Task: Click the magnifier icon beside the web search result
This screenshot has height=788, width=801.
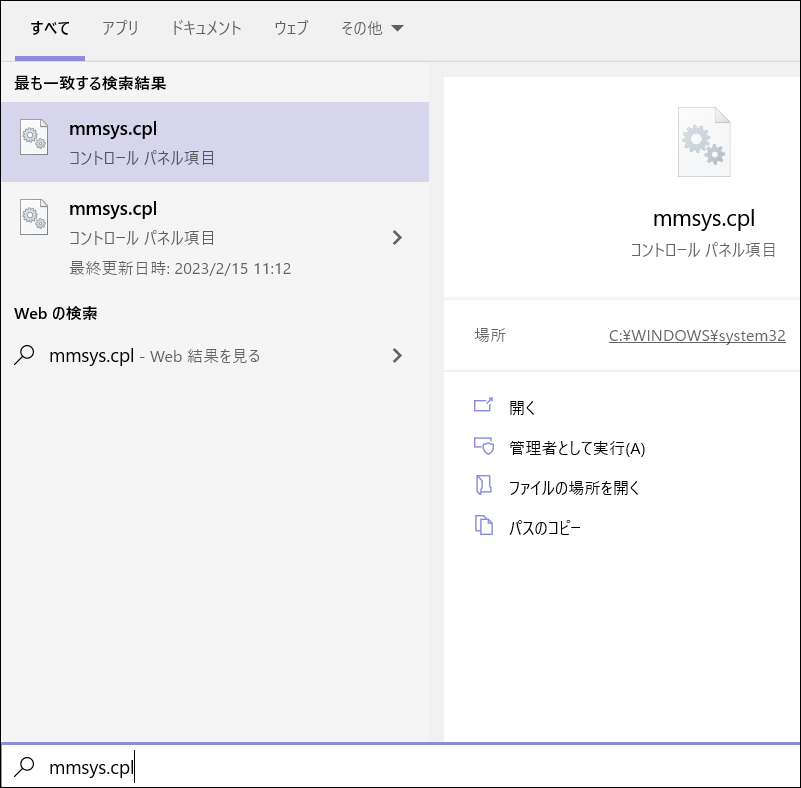Action: coord(25,355)
